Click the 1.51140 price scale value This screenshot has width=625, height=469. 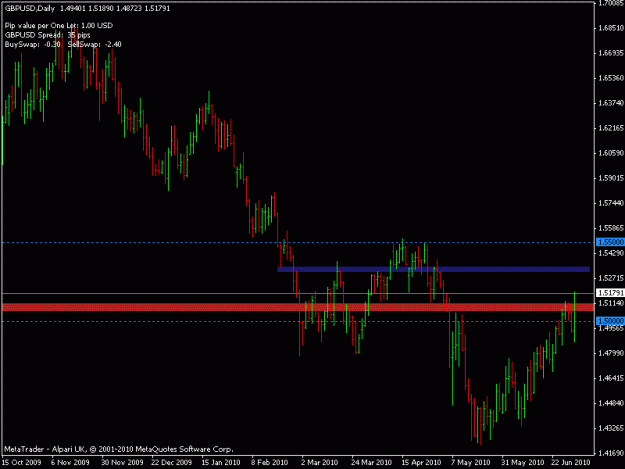click(x=611, y=303)
